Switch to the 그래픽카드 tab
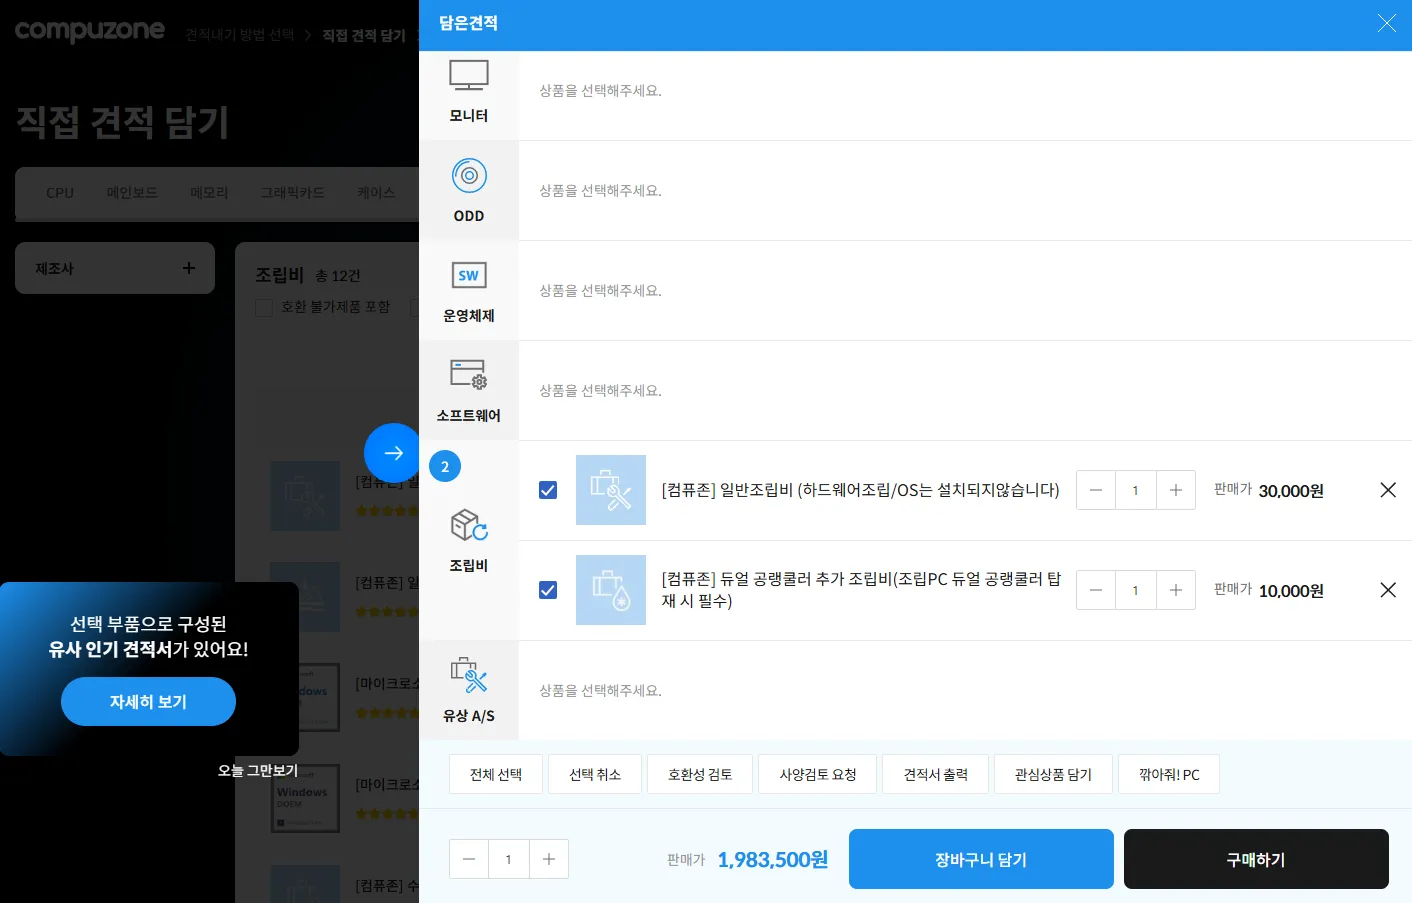Screen dimensions: 1412x903 (292, 193)
